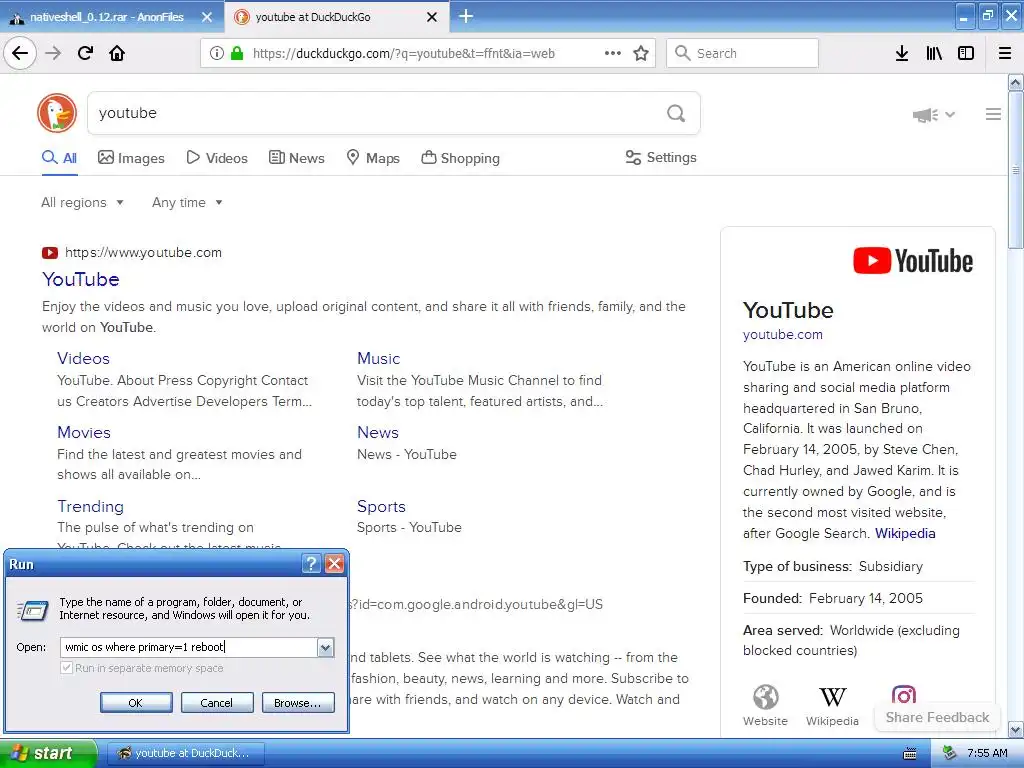The image size is (1024, 768).
Task: Open the Music sitelink
Action: [x=378, y=359]
